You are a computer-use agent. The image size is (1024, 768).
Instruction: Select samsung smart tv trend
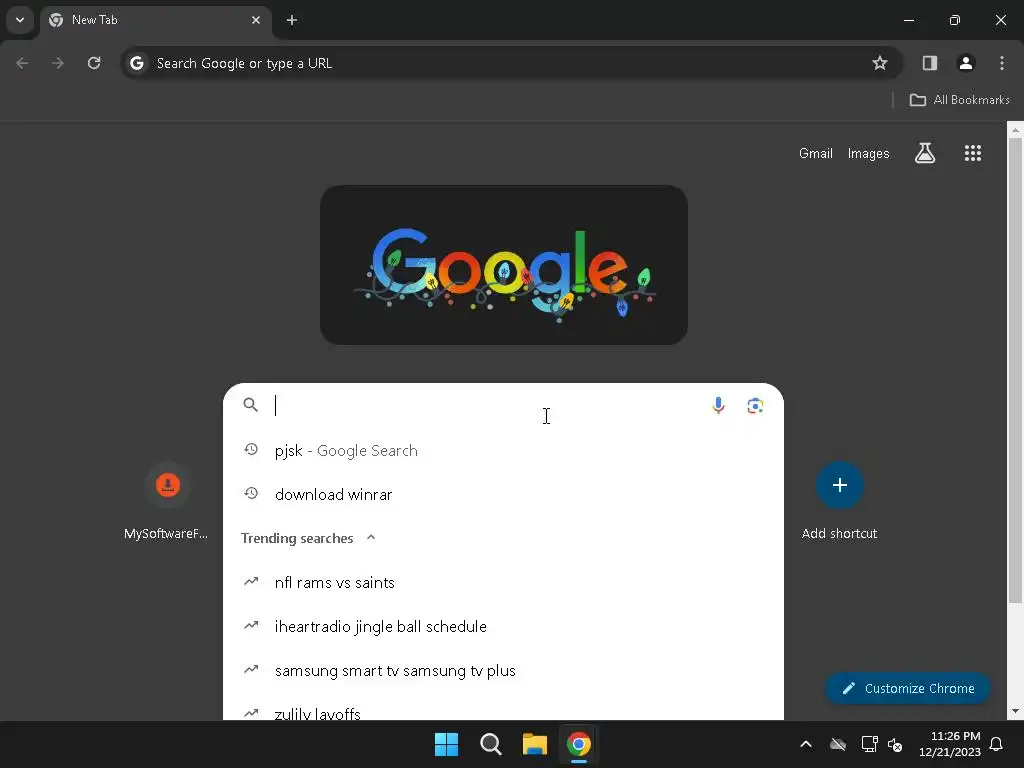point(503,671)
